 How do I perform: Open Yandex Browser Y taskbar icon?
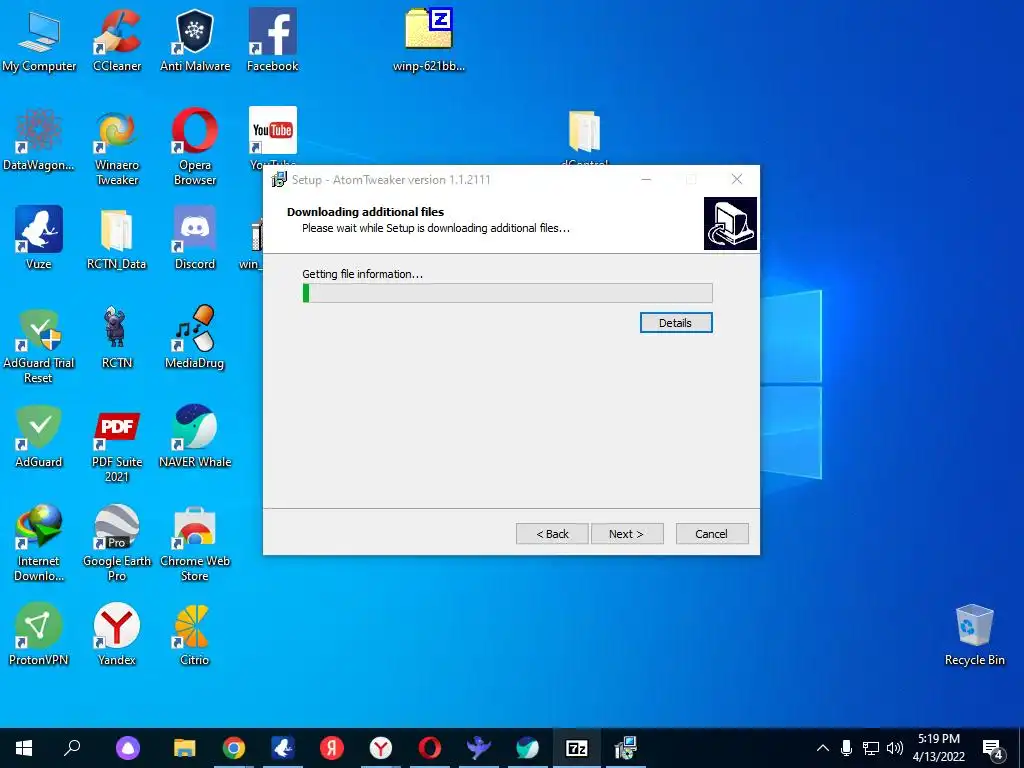[x=381, y=748]
